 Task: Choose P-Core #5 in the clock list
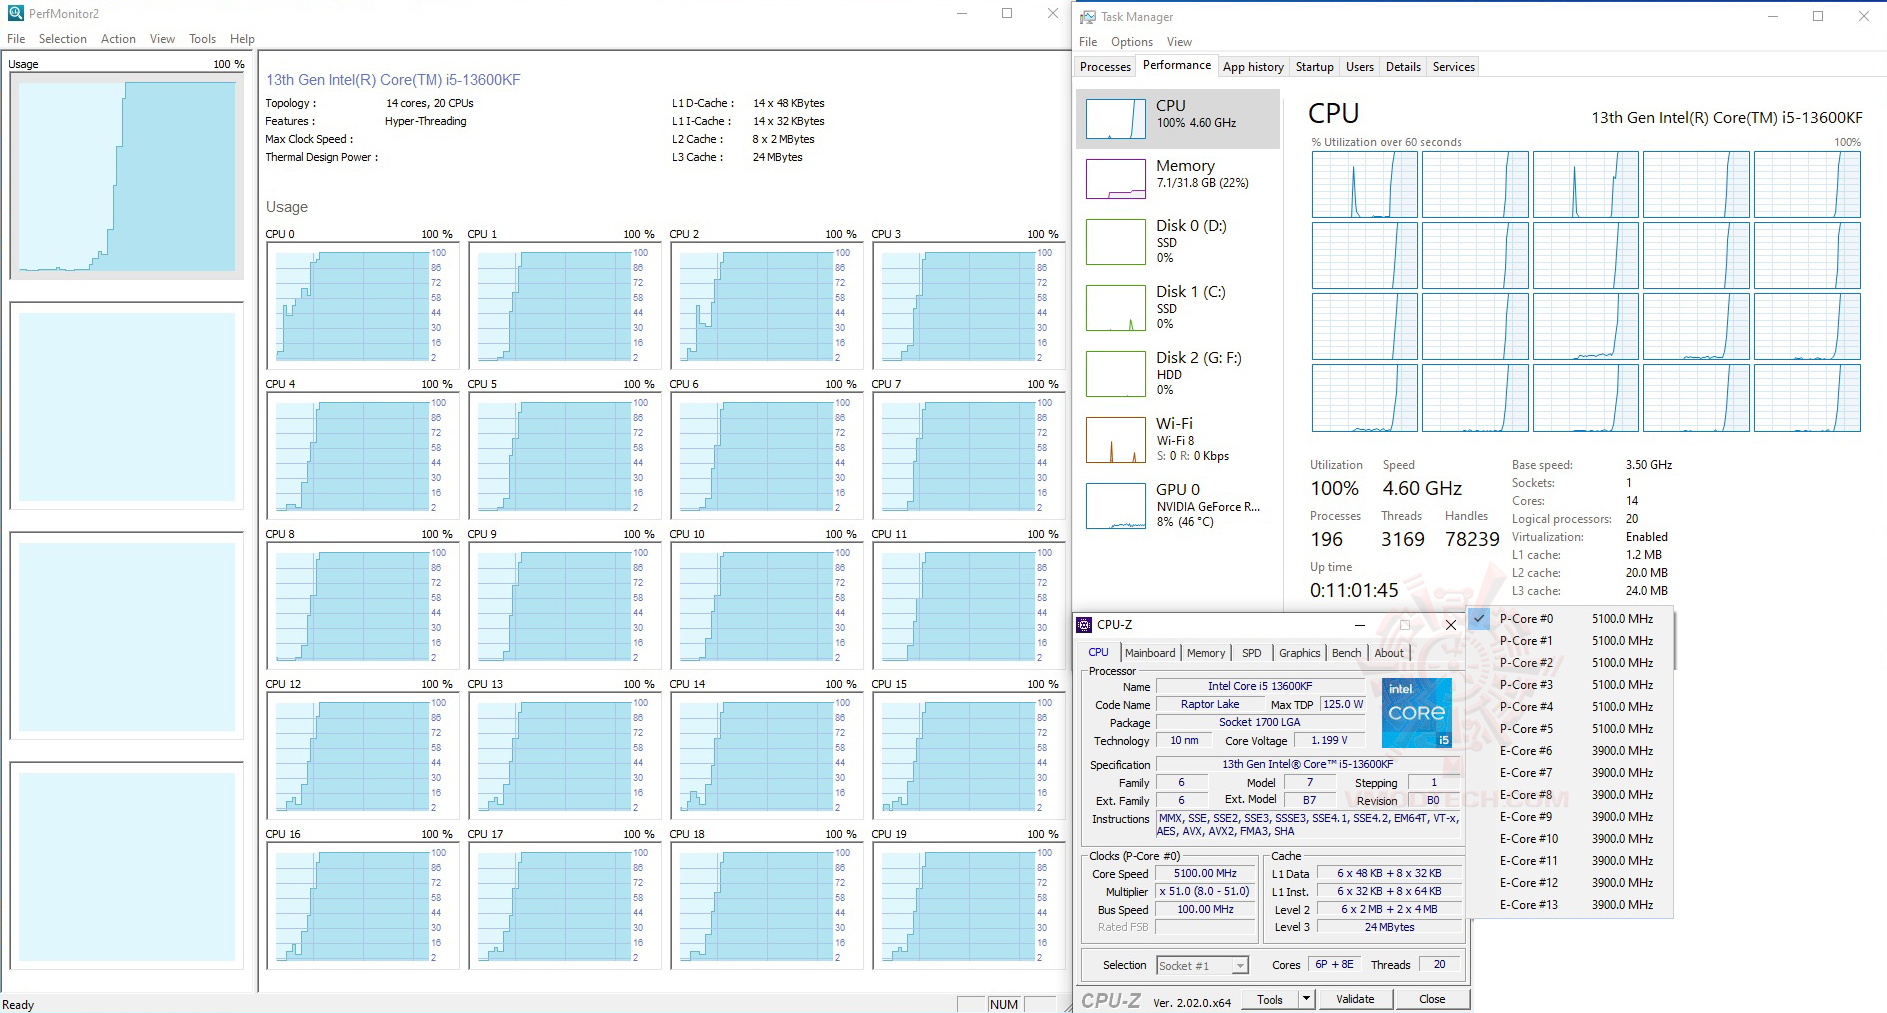(x=1570, y=729)
